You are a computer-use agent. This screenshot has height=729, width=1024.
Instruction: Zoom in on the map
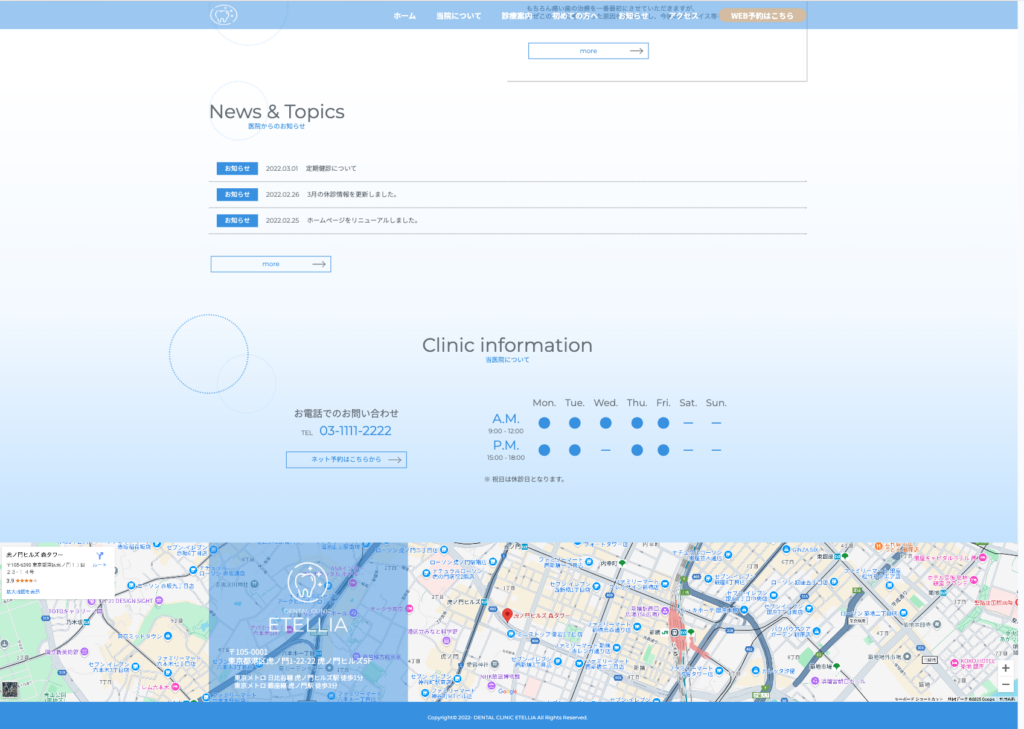1005,668
